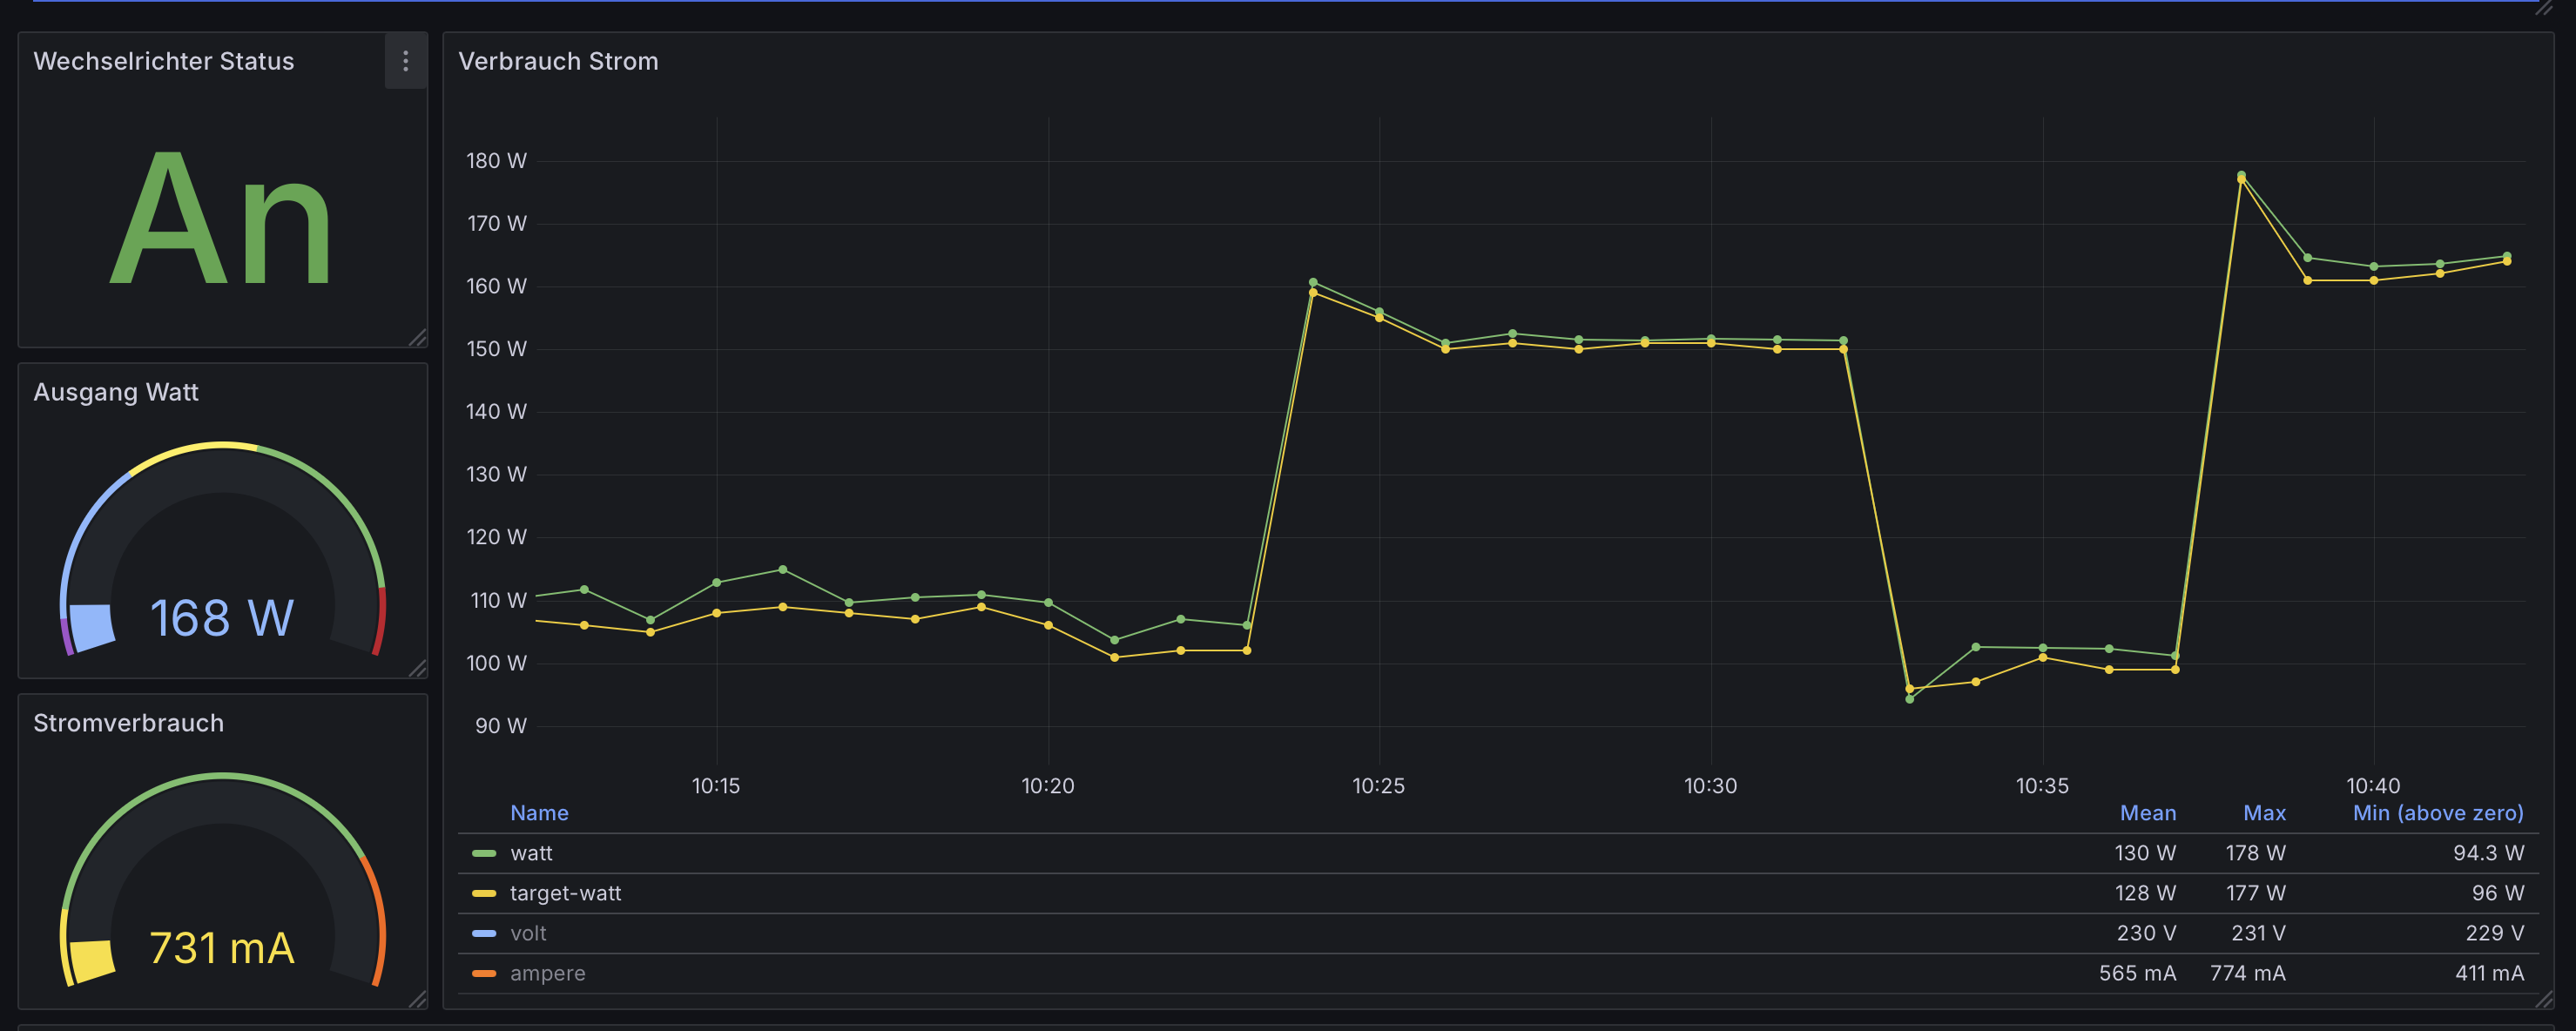Viewport: 2576px width, 1031px height.
Task: Toggle watt series visibility in legend
Action: (x=531, y=853)
